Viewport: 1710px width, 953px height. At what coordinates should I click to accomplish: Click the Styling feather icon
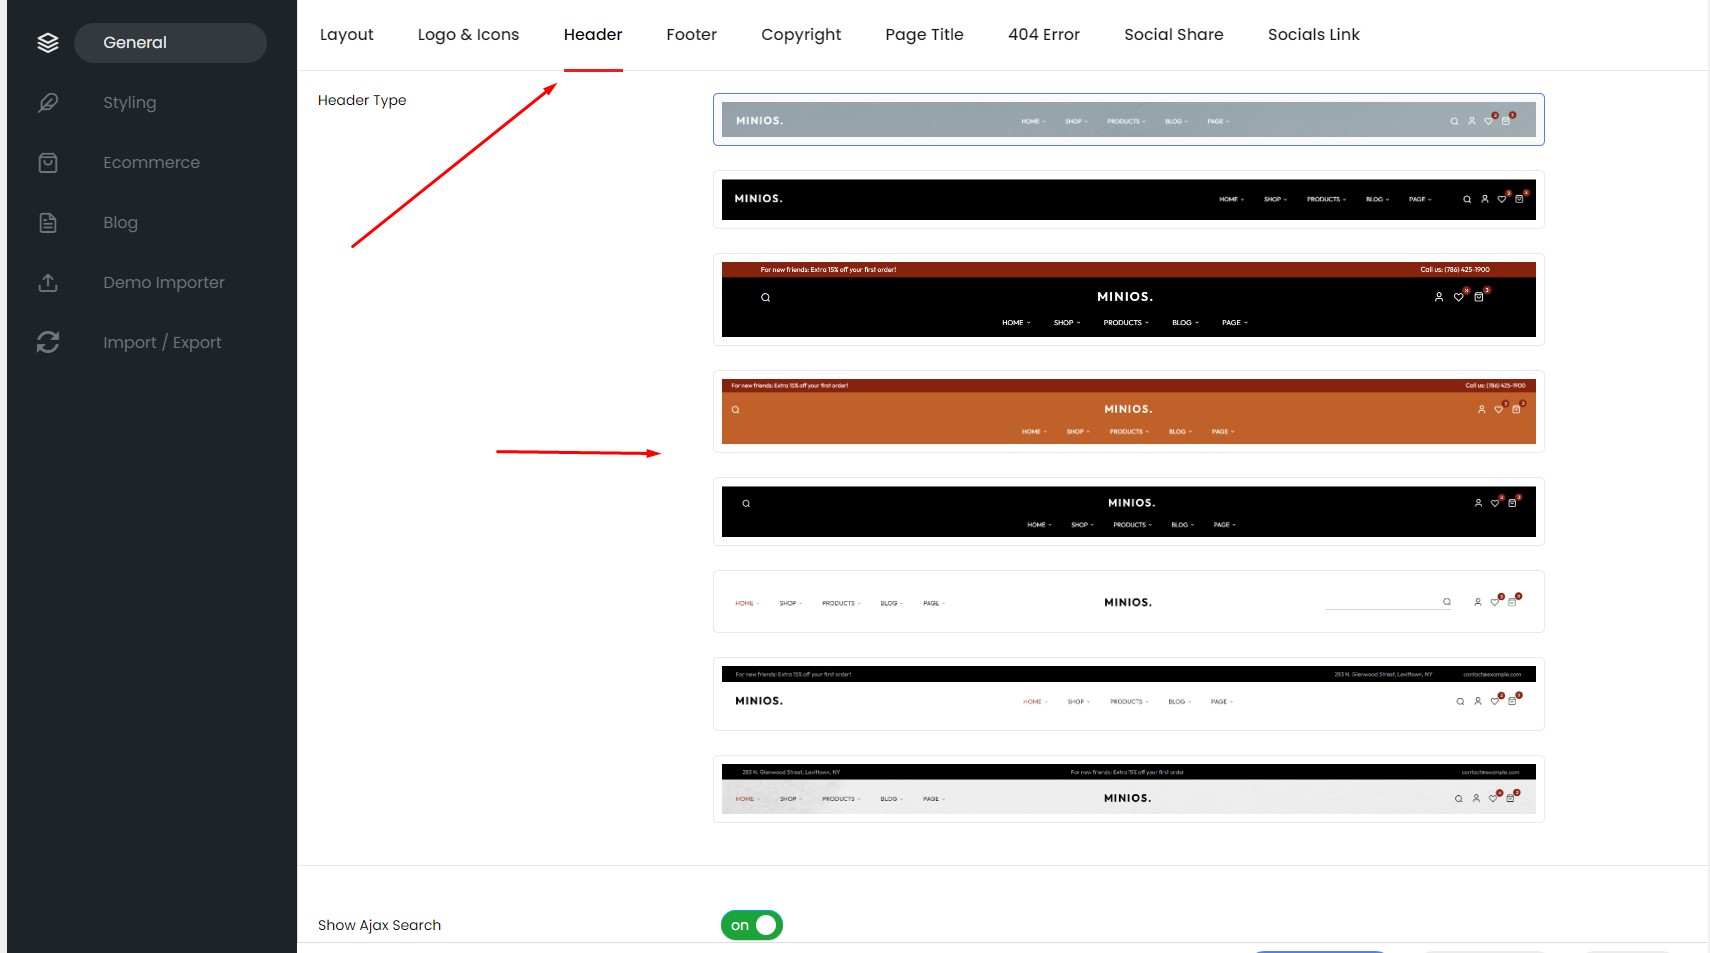pyautogui.click(x=48, y=103)
